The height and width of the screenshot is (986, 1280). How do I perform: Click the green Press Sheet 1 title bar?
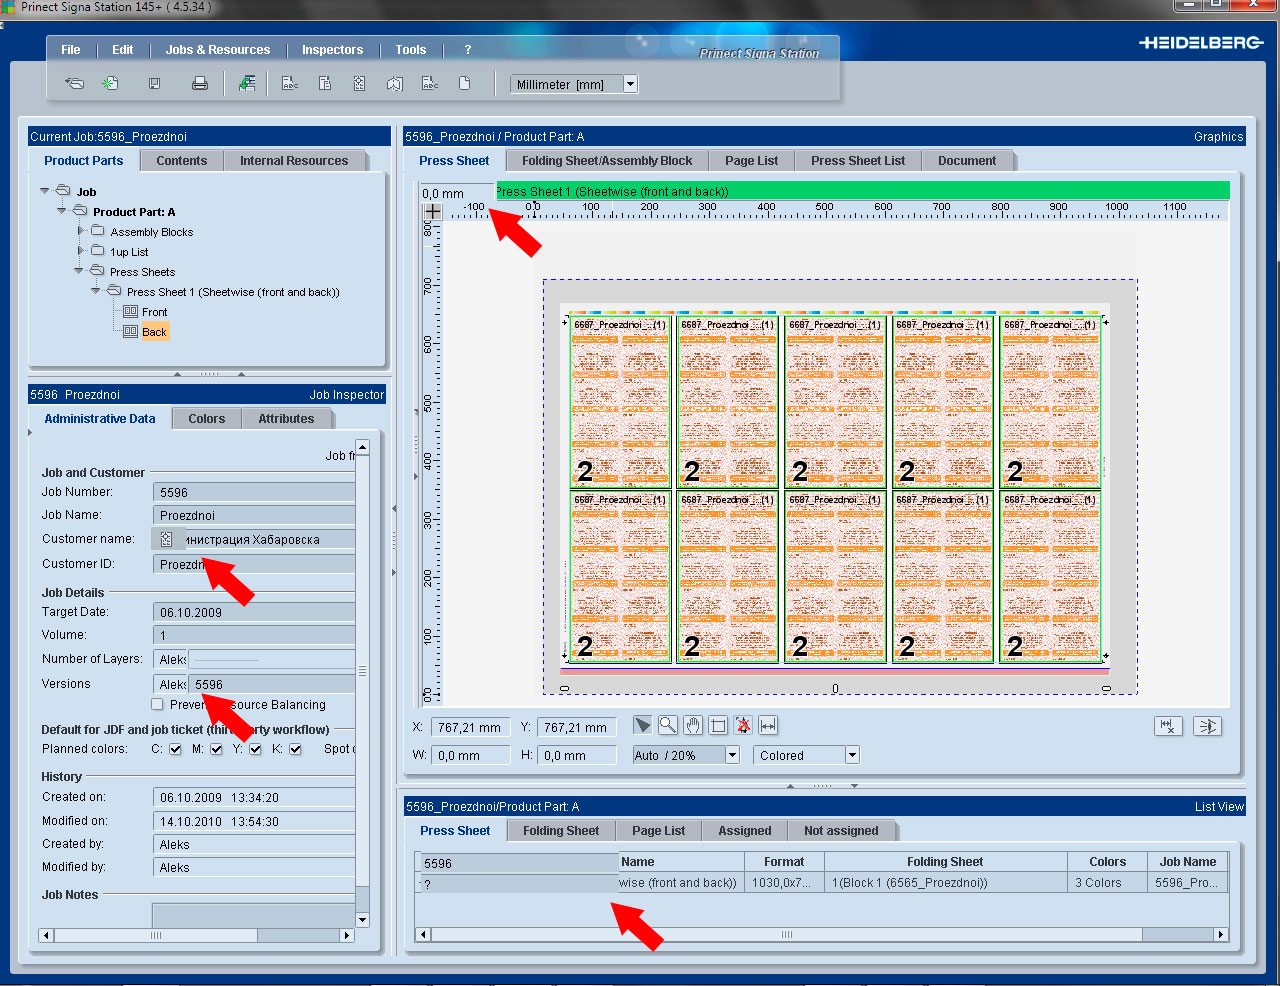[x=862, y=191]
